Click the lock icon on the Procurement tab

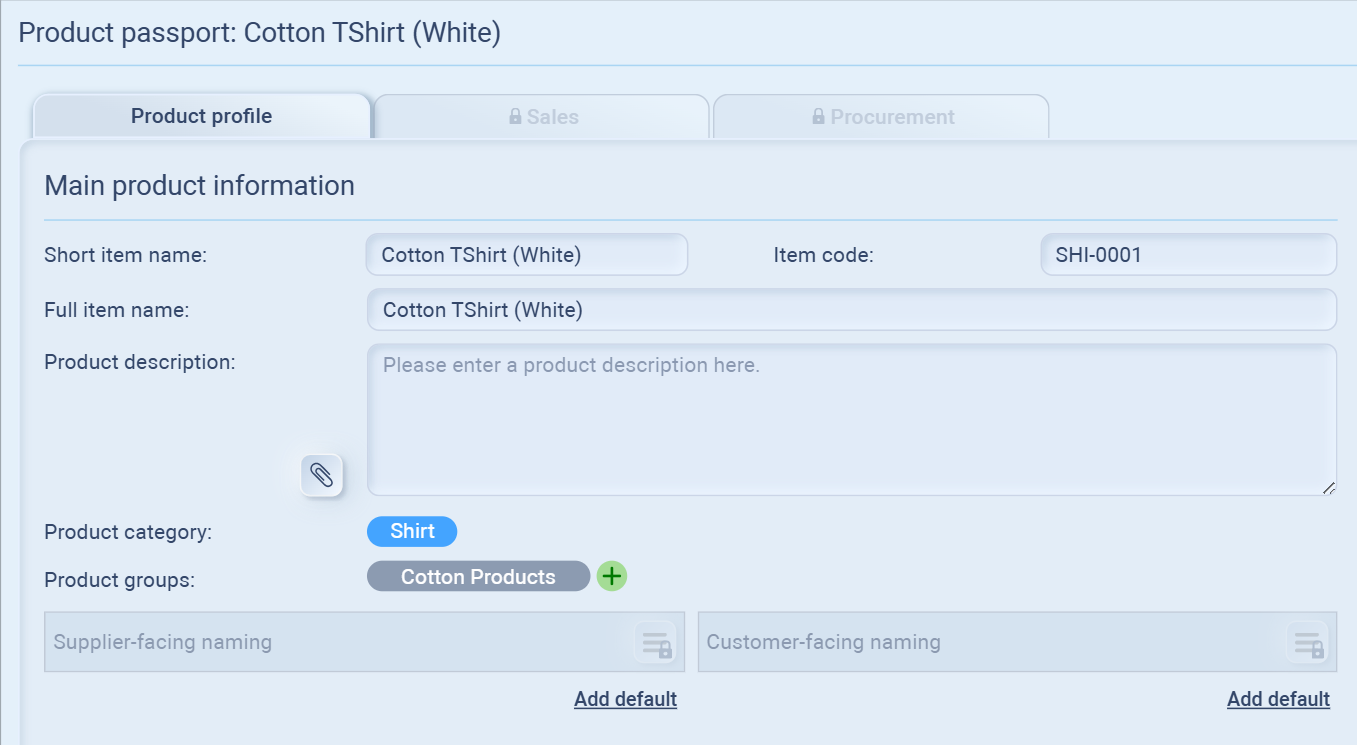click(818, 117)
